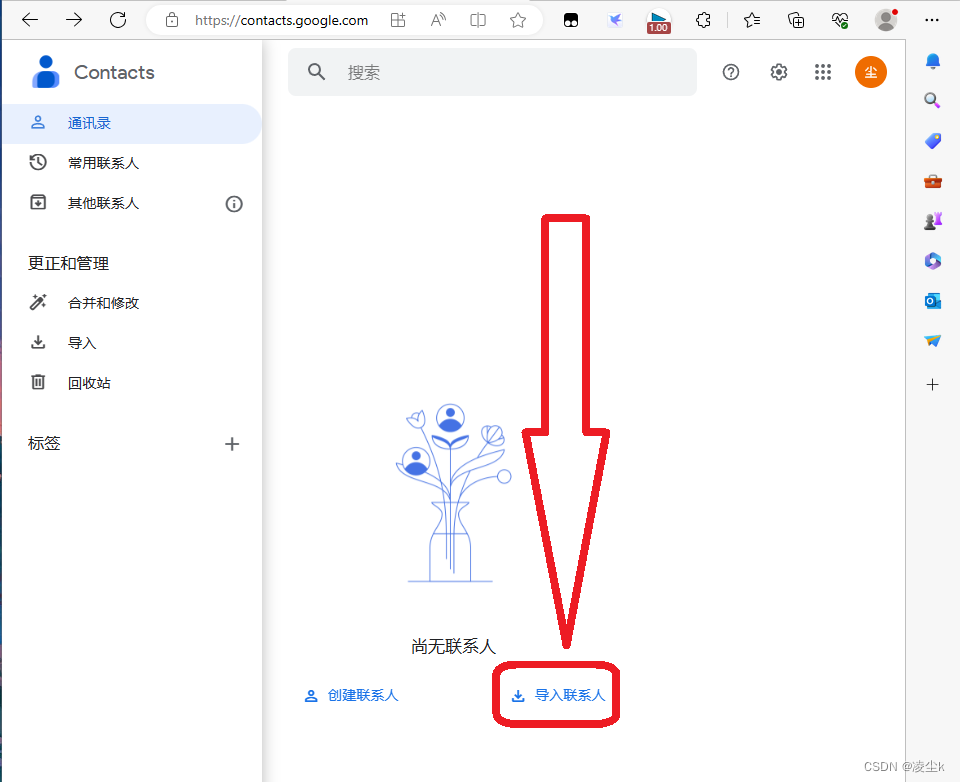Select 通讯录 in sidebar
The width and height of the screenshot is (960, 782).
(132, 124)
